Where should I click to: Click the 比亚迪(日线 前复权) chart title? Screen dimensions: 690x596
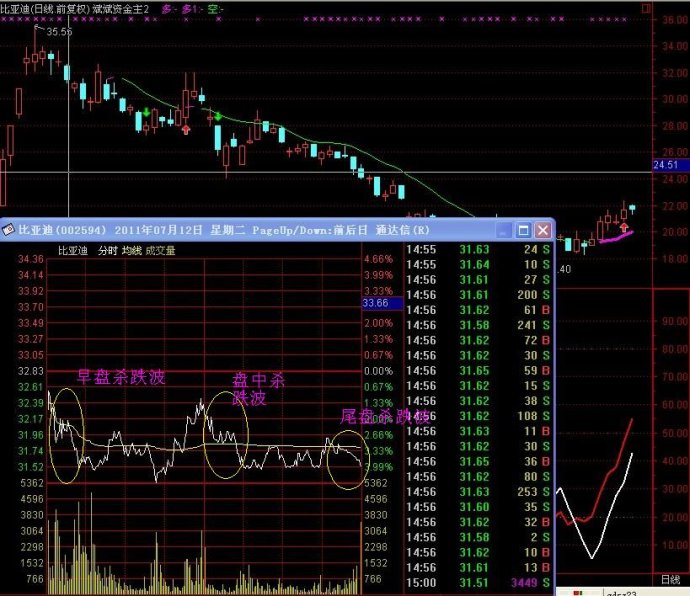[45, 9]
